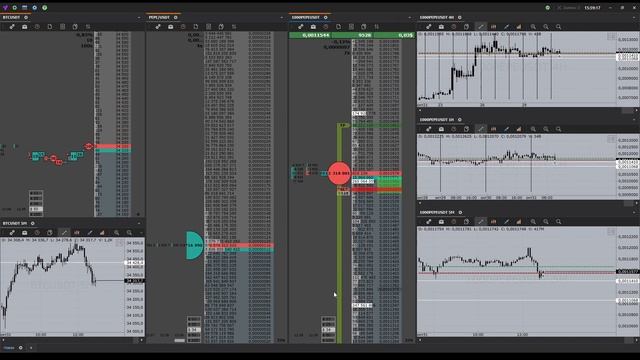640x360 pixels.
Task: Toggle the corner grid icon in 4H chart
Action: coord(611,37)
